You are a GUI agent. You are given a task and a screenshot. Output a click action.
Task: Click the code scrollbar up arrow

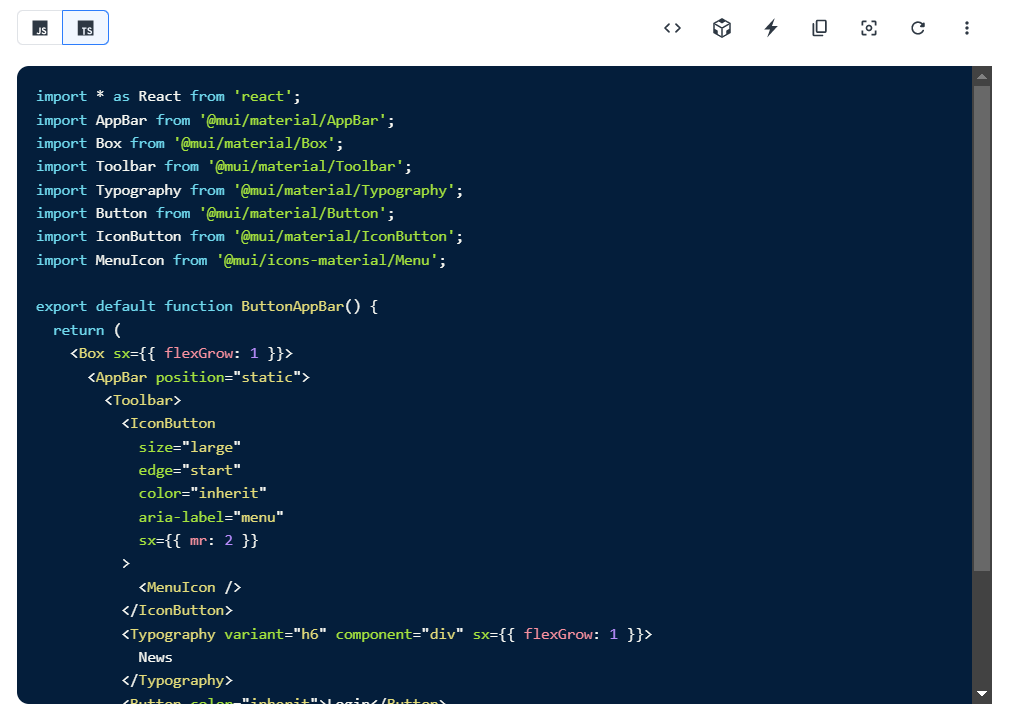click(x=982, y=76)
